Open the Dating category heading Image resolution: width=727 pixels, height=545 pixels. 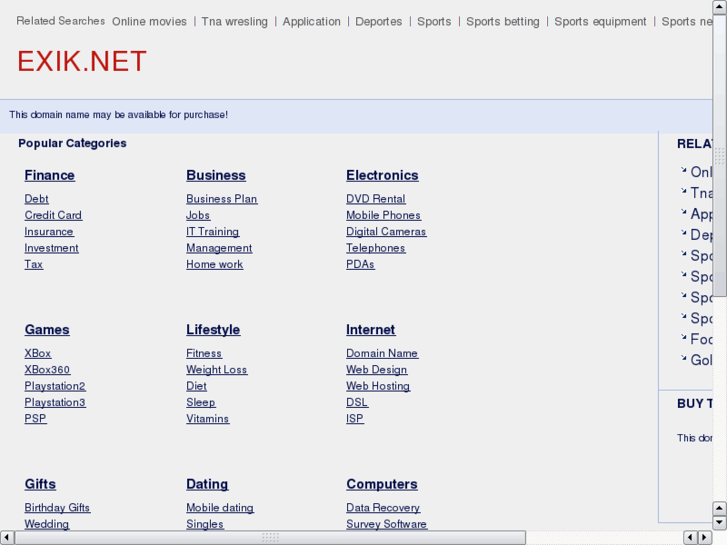click(207, 484)
